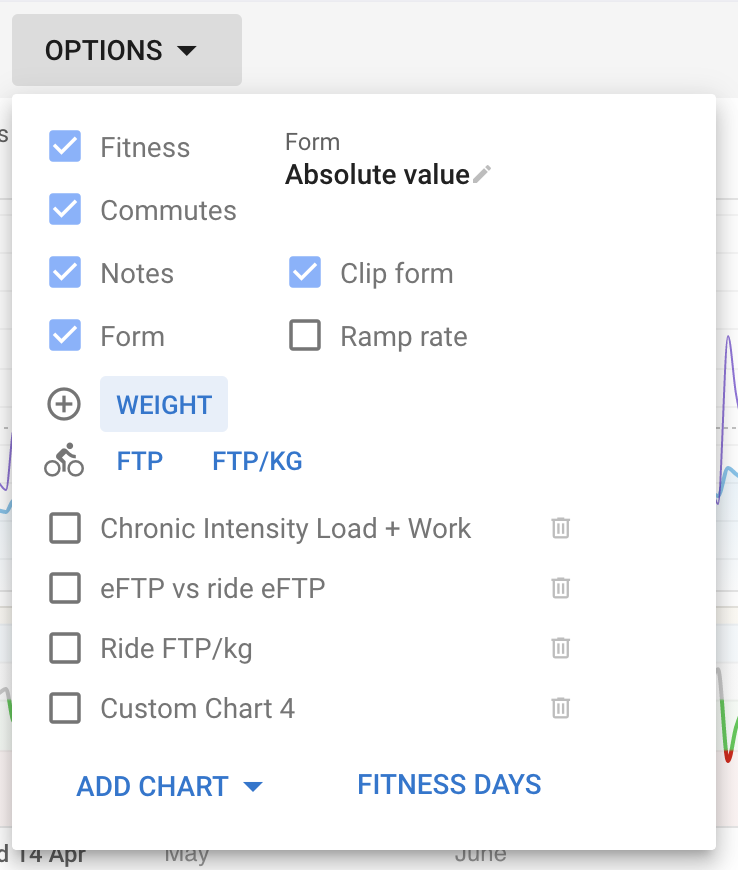Open the ADD CHART dropdown
Screen dimensions: 738x870
coord(169,786)
